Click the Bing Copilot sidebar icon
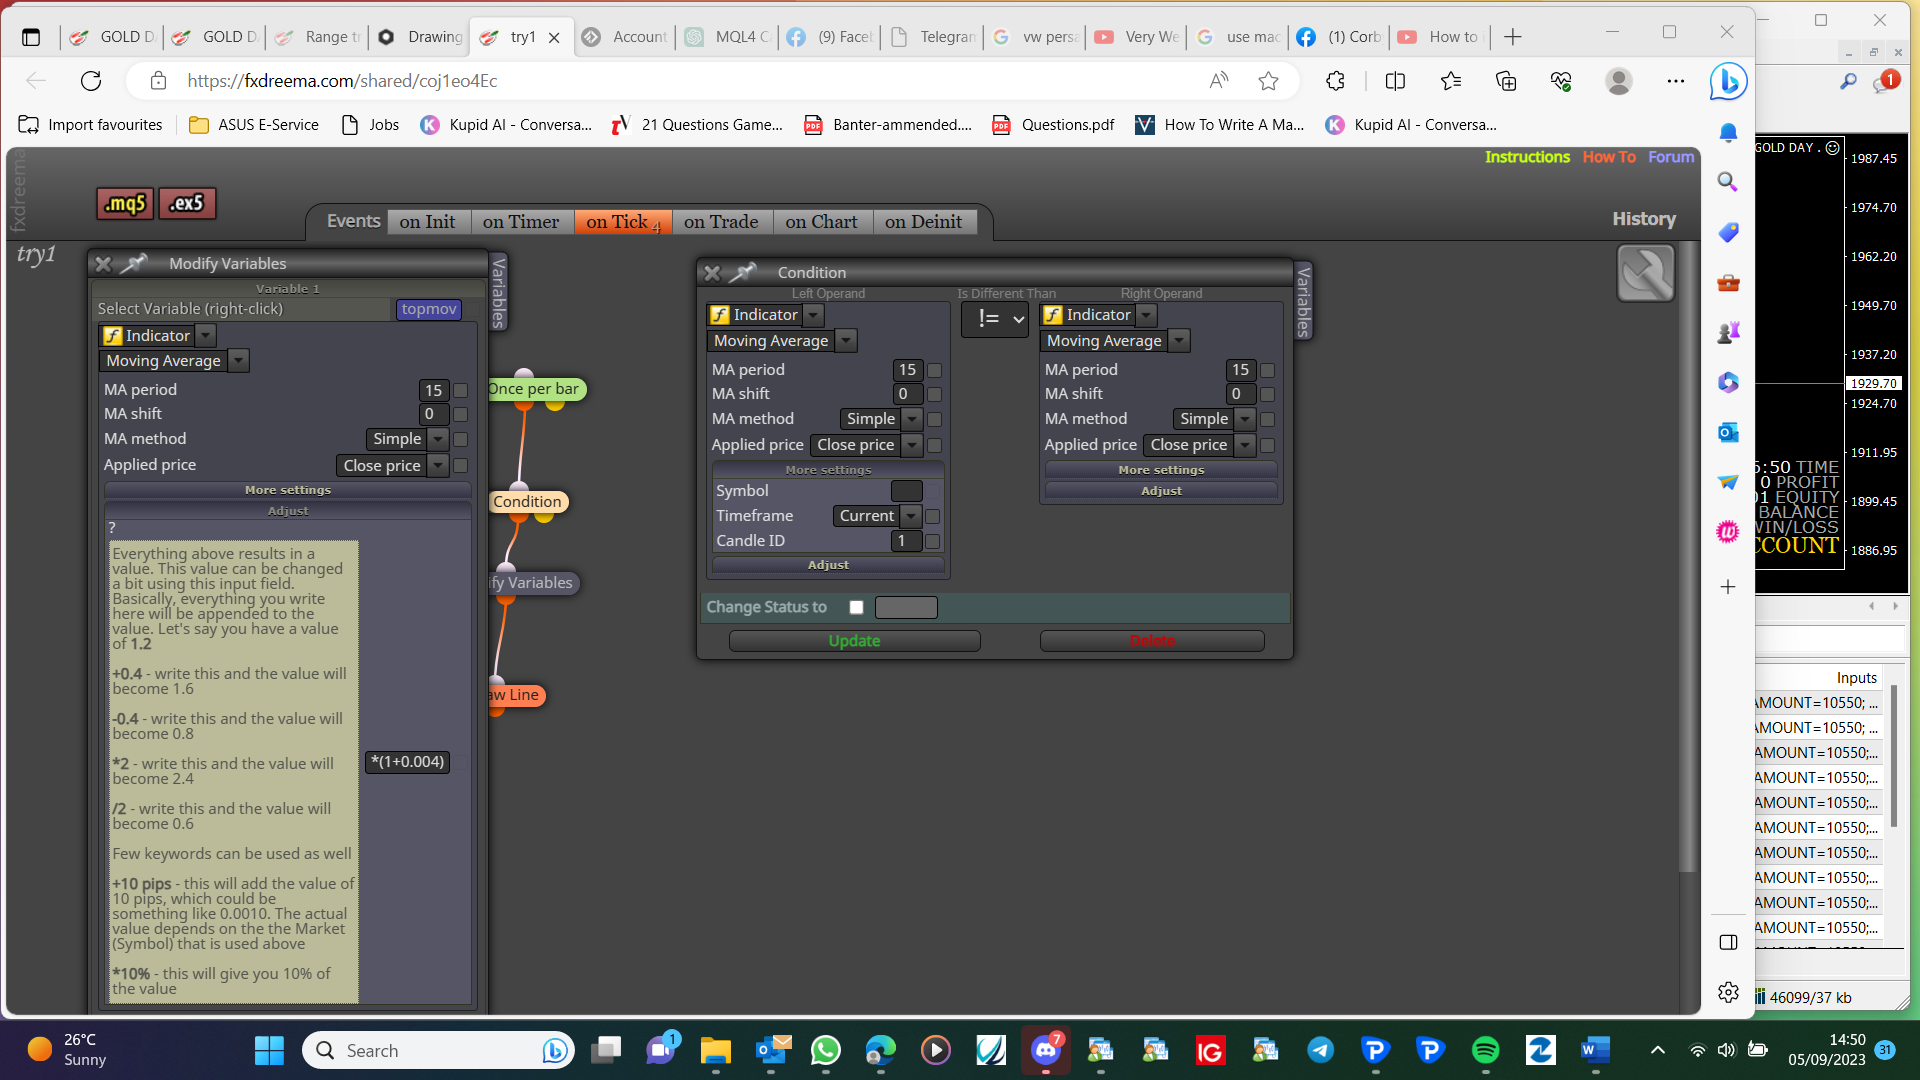The width and height of the screenshot is (1920, 1080). tap(1728, 81)
